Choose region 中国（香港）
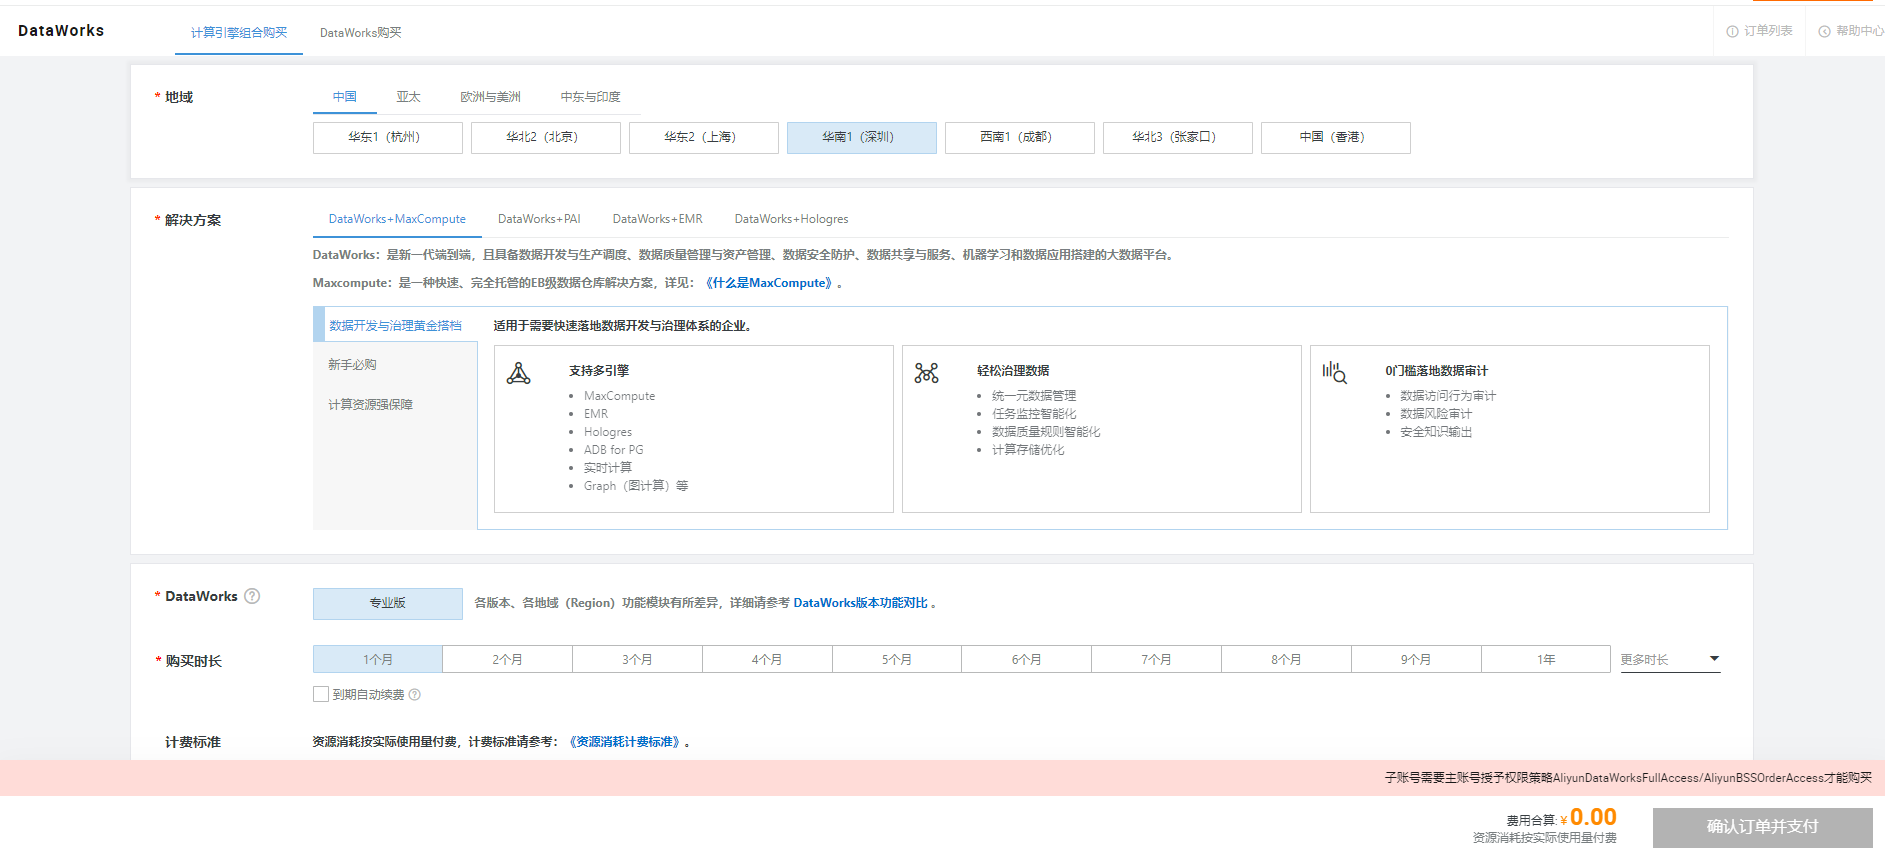 point(1336,138)
